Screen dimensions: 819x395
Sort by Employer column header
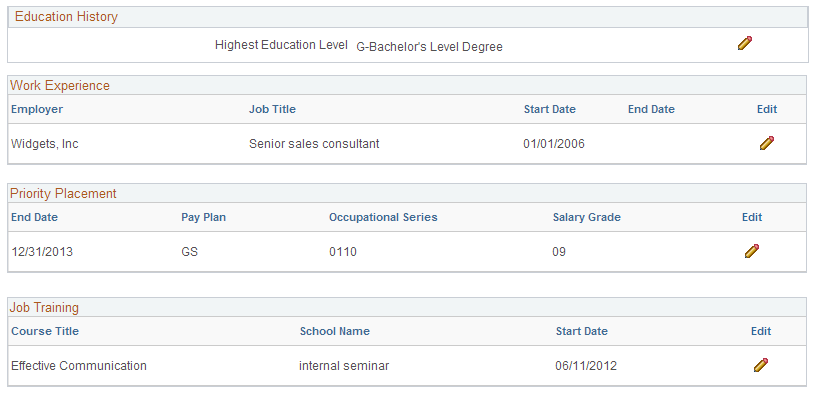pos(37,109)
